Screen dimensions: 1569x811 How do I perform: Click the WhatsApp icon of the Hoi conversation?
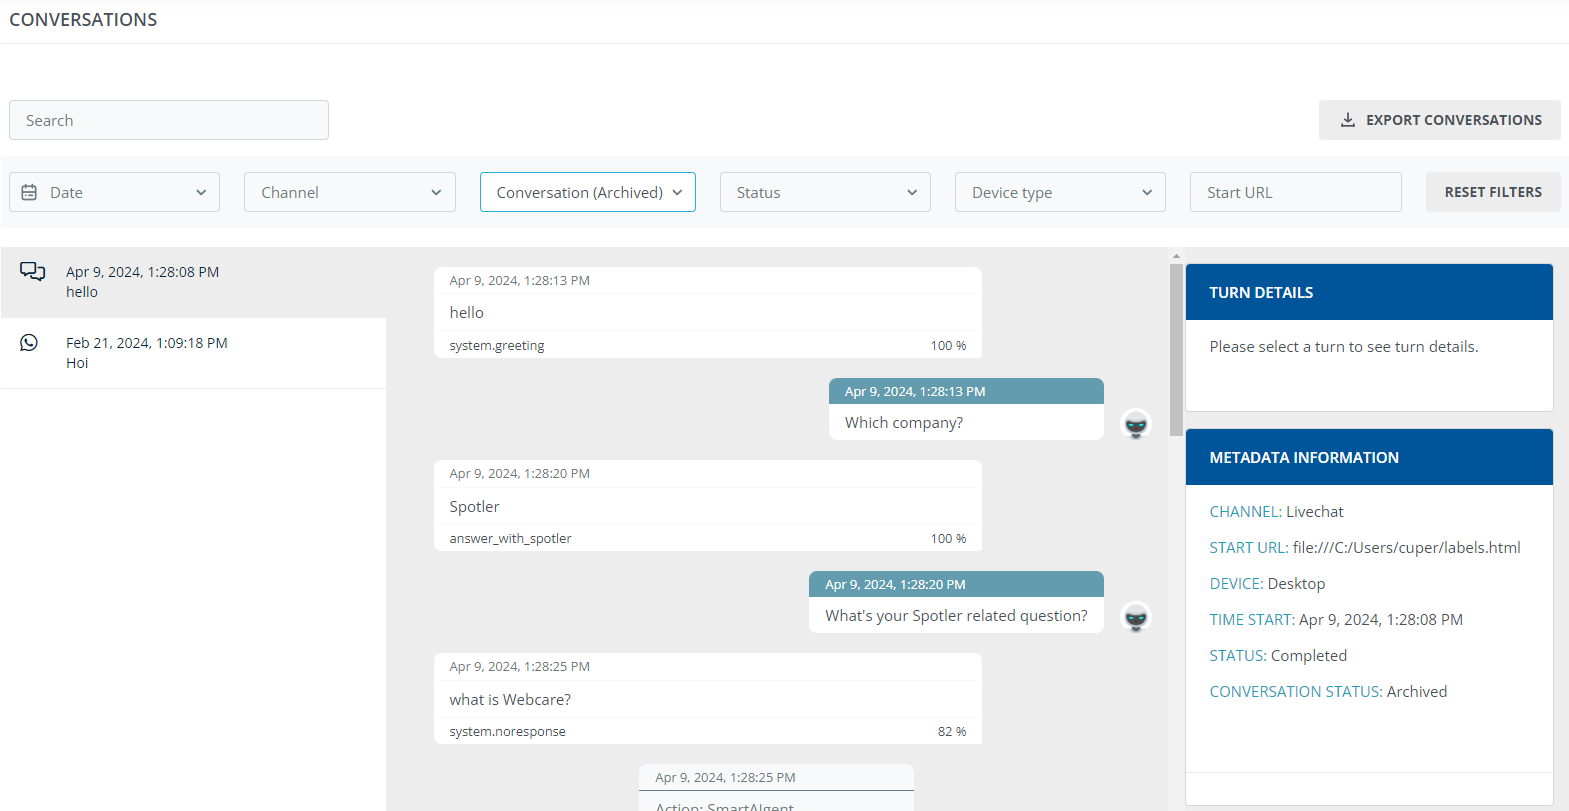pyautogui.click(x=29, y=342)
